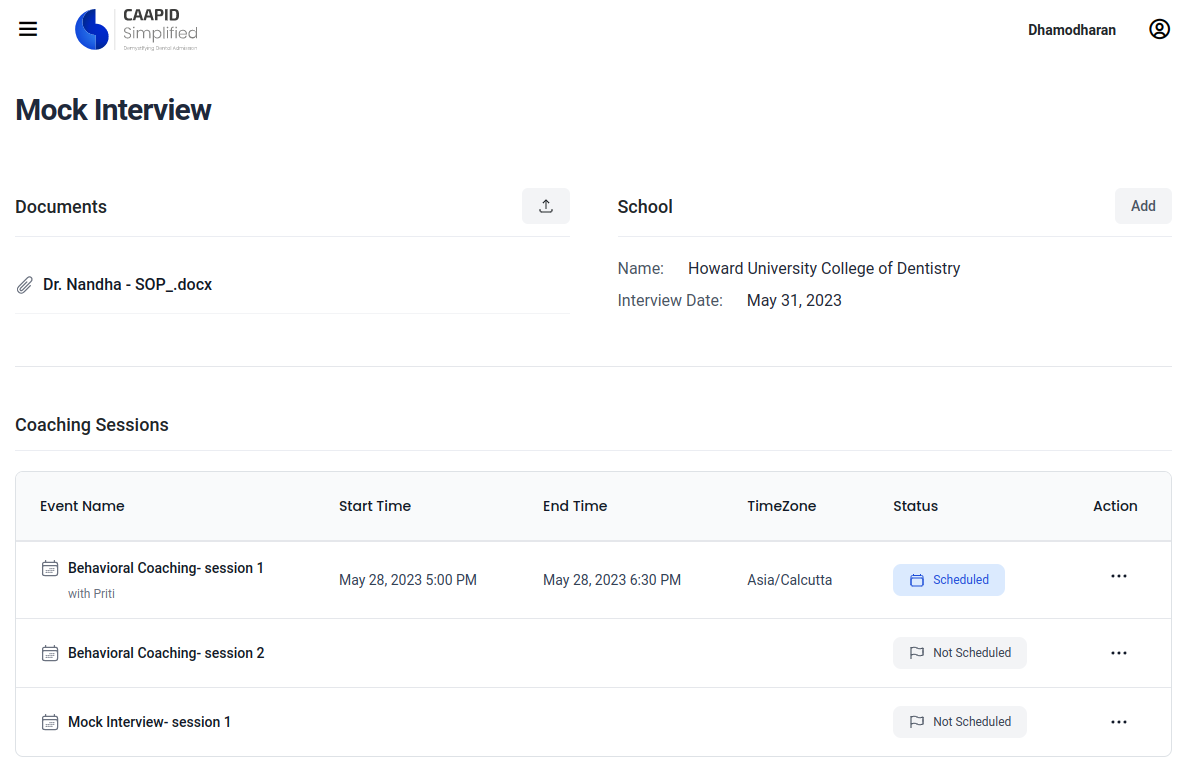Click the School section heading
This screenshot has height=777, width=1187.
click(x=645, y=207)
